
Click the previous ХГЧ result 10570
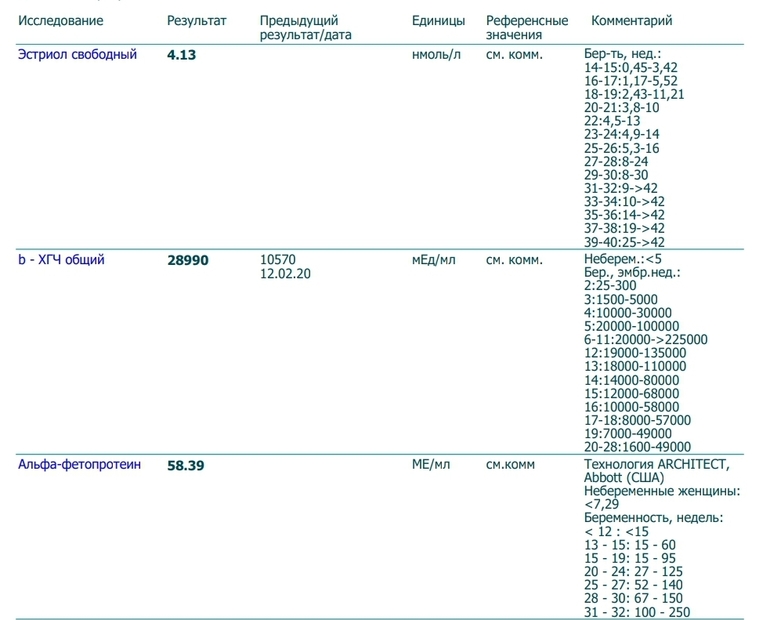[277, 260]
